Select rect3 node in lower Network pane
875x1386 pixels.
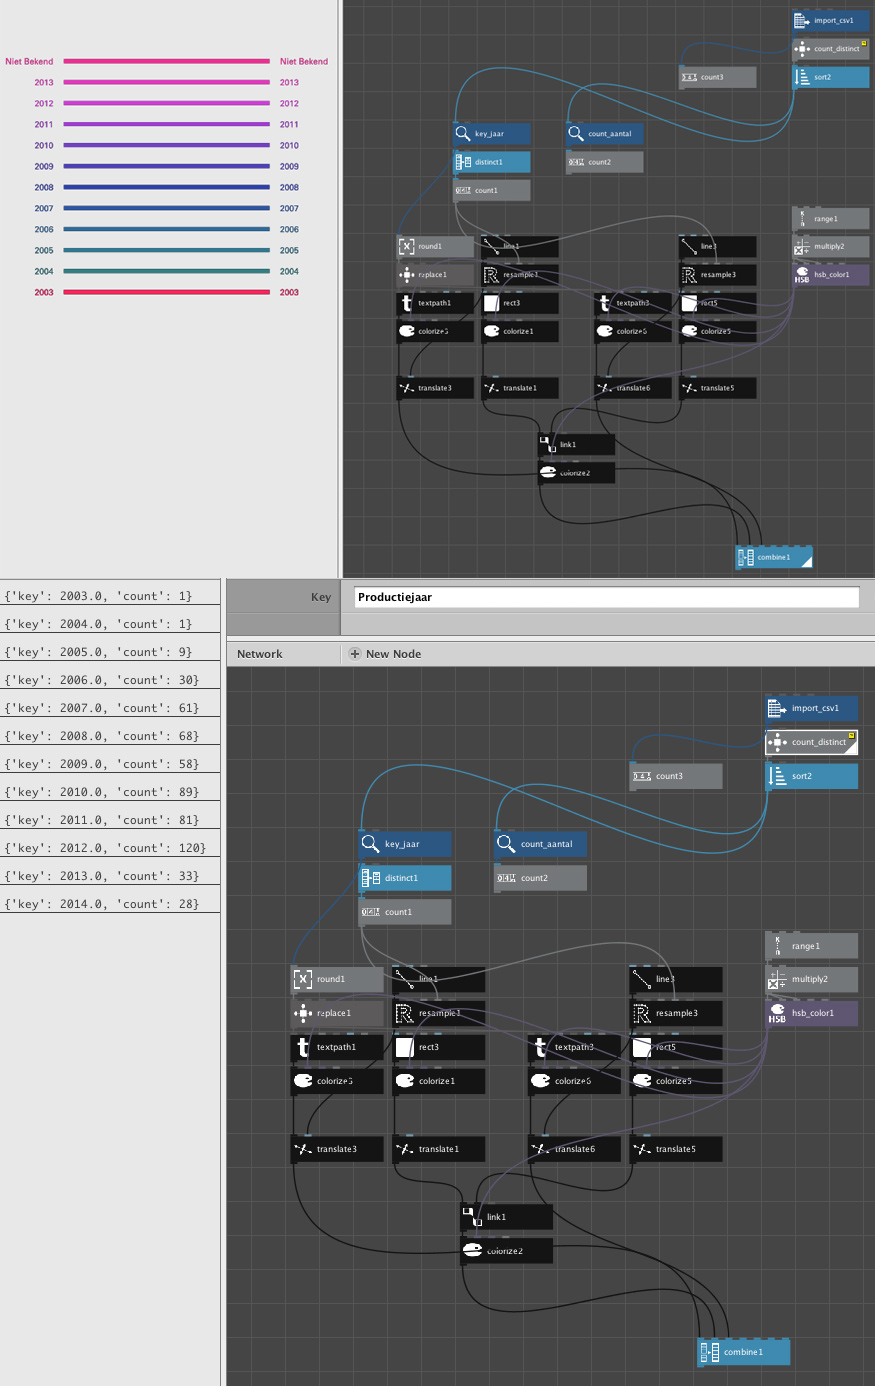pyautogui.click(x=439, y=1047)
